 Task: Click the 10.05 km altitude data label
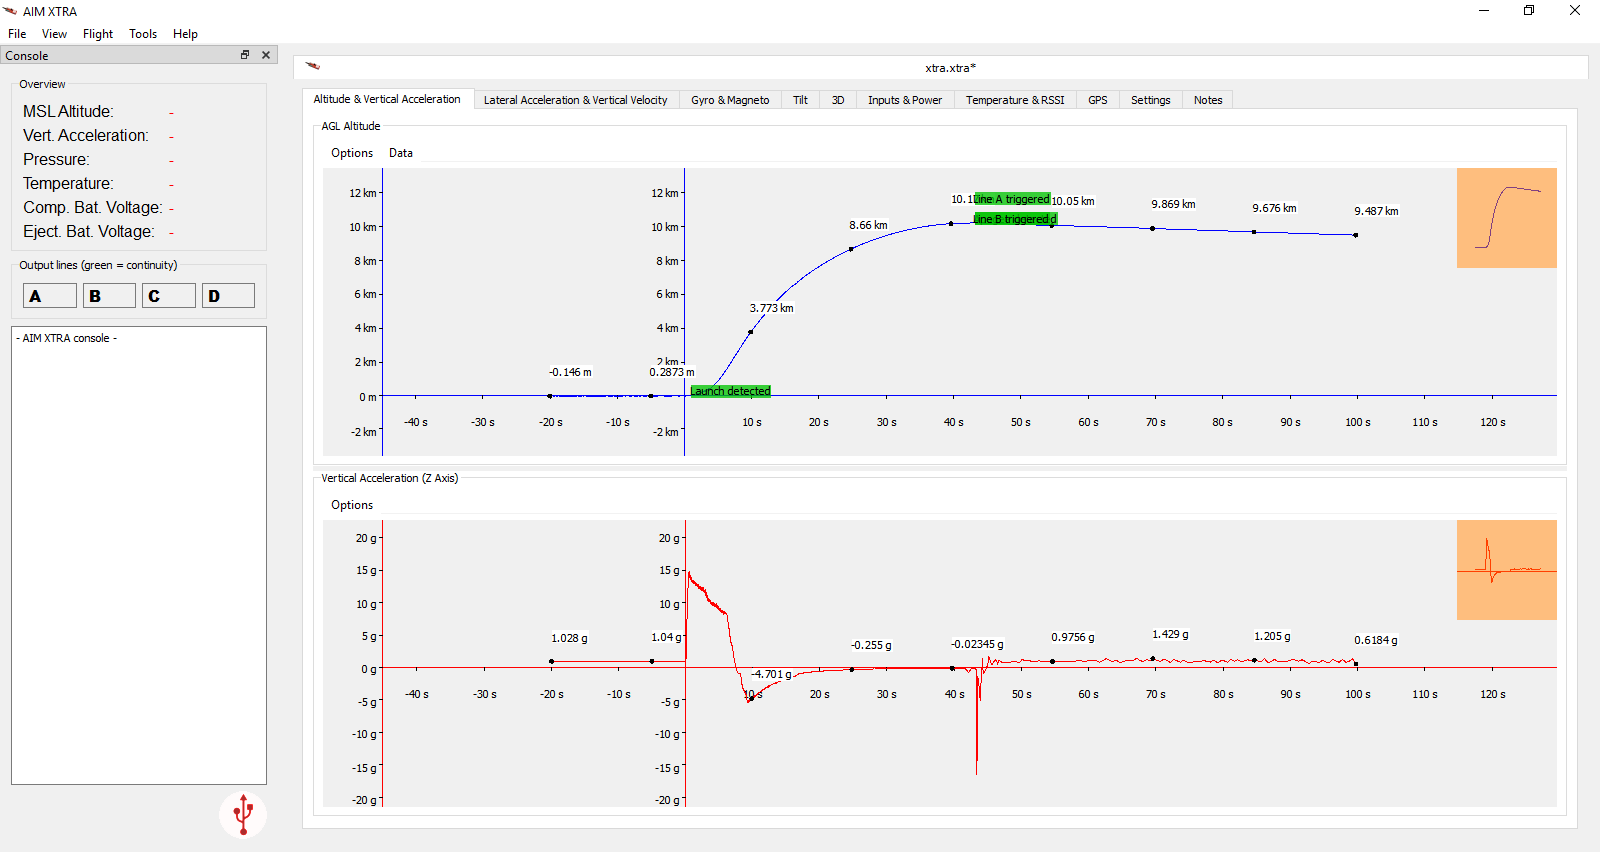[1073, 201]
